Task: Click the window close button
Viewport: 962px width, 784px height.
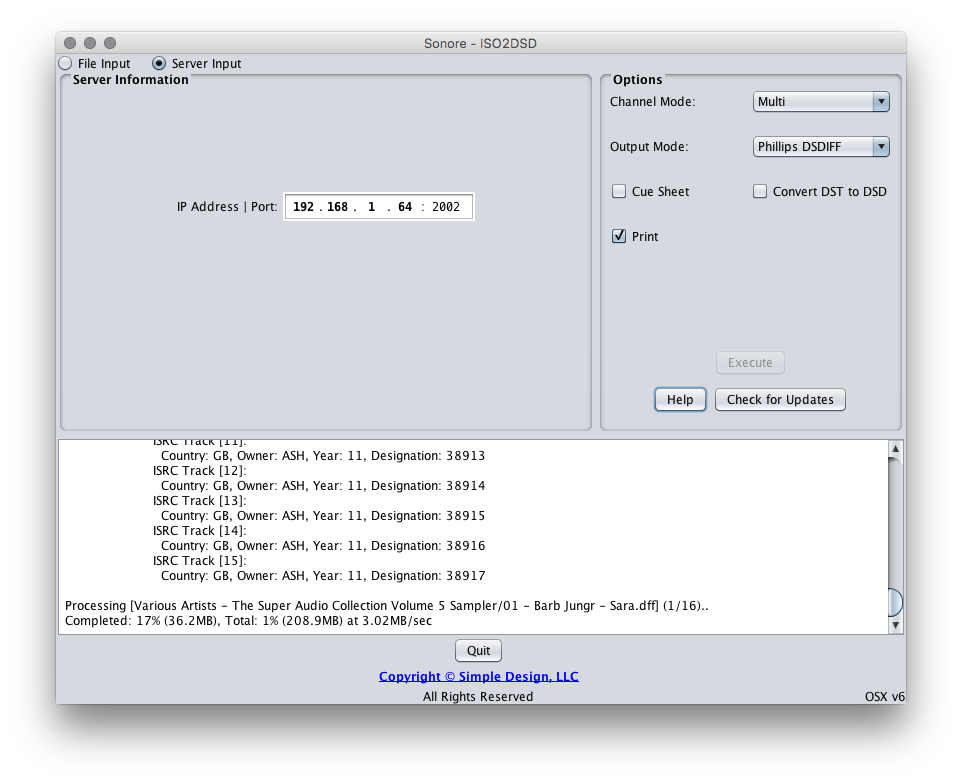Action: coord(70,43)
